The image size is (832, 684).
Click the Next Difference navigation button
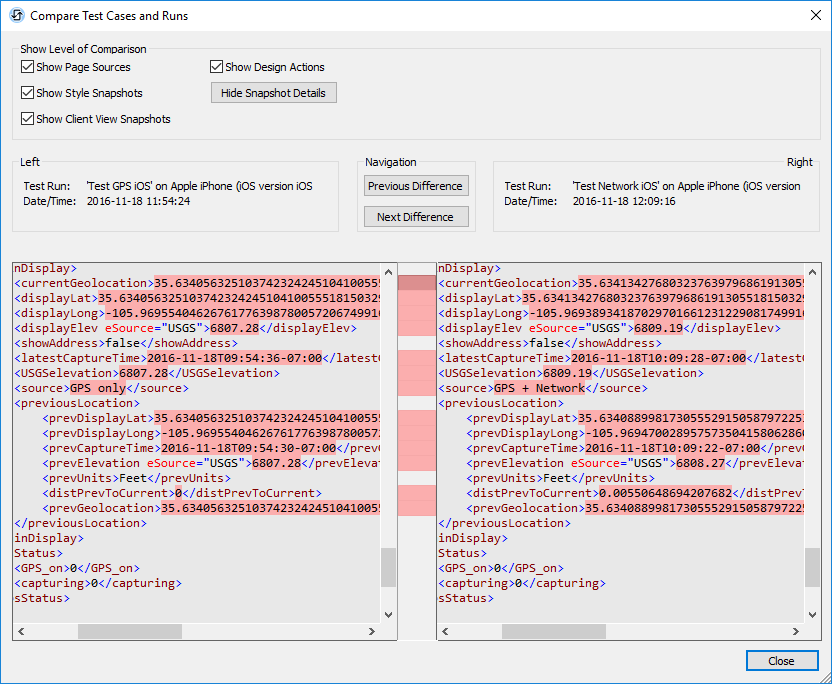[416, 216]
